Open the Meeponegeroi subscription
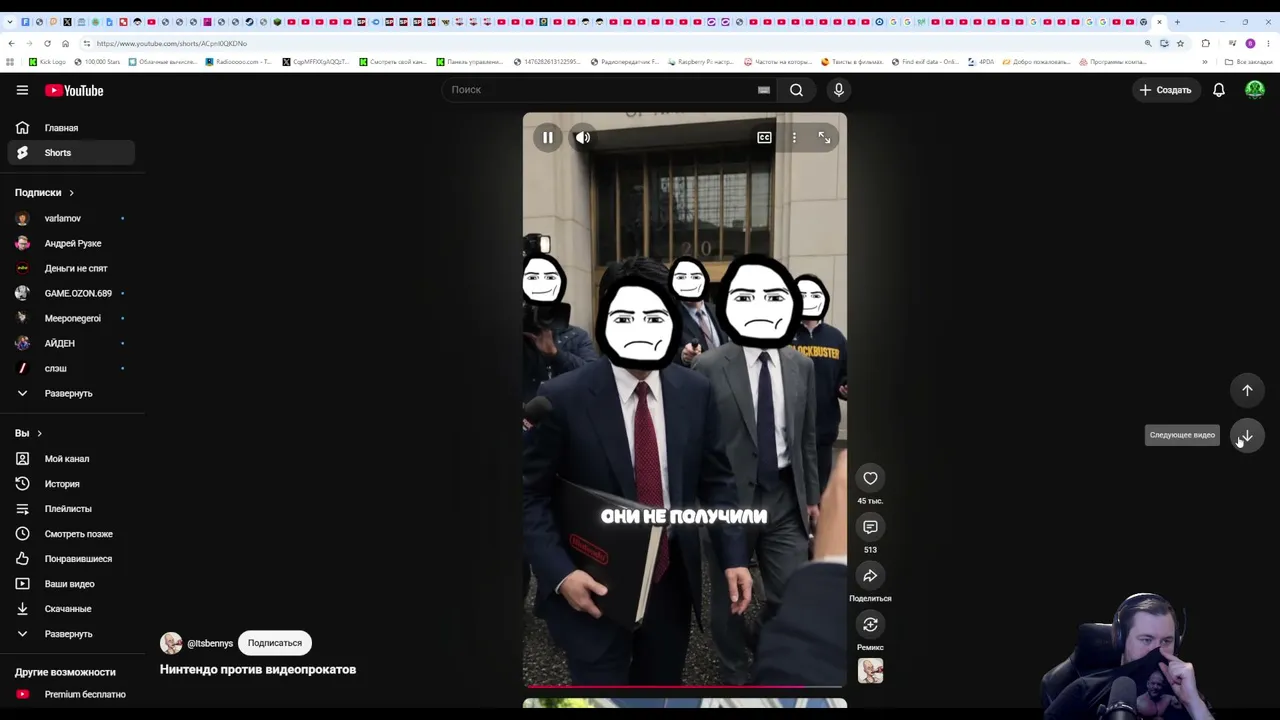The image size is (1280, 720). (70, 318)
